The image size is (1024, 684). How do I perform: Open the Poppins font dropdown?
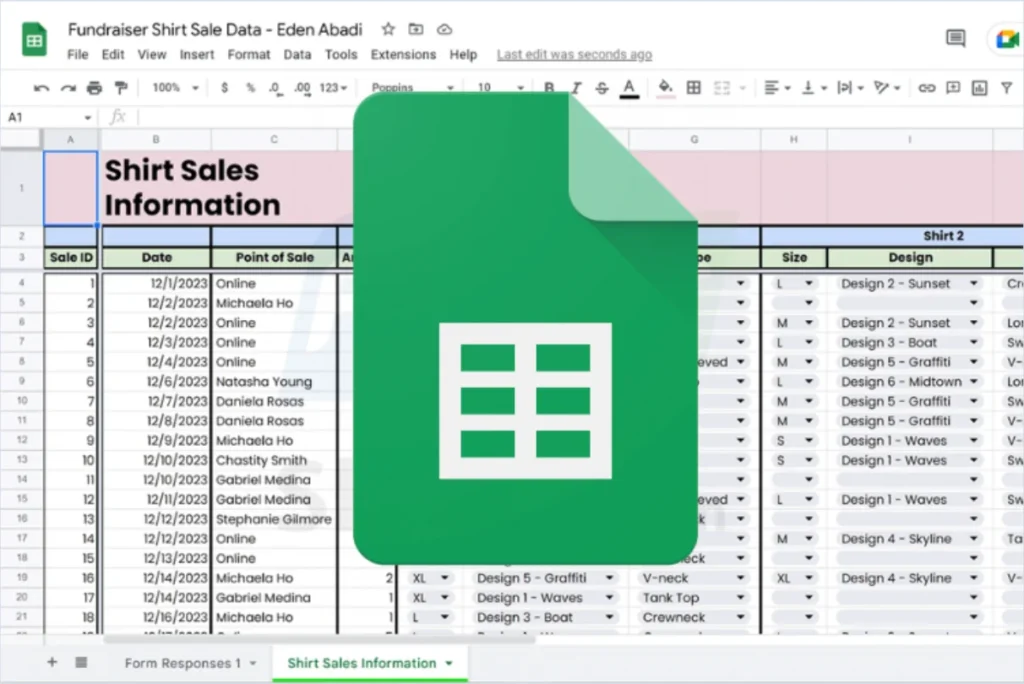click(x=413, y=88)
